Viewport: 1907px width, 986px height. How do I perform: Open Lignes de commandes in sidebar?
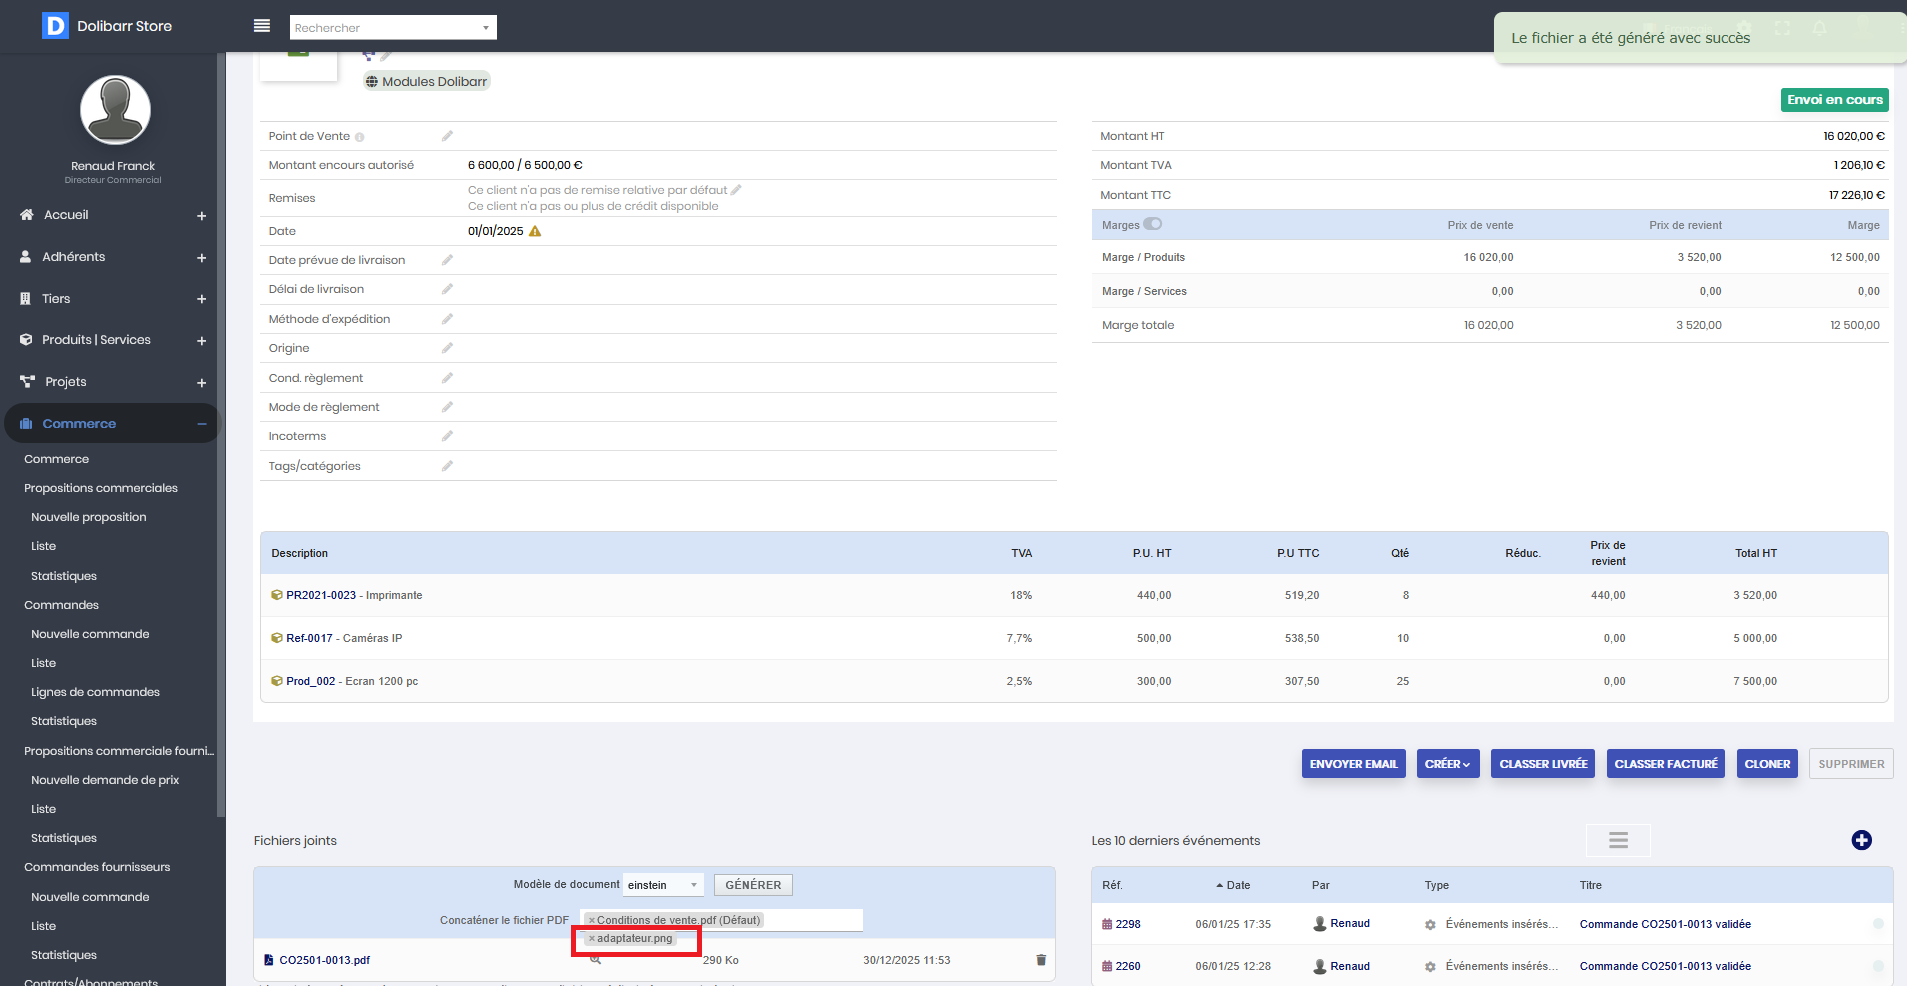tap(95, 692)
